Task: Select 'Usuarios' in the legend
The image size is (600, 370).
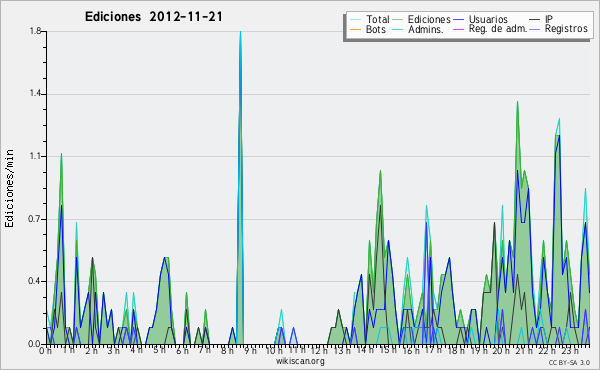Action: tap(488, 19)
